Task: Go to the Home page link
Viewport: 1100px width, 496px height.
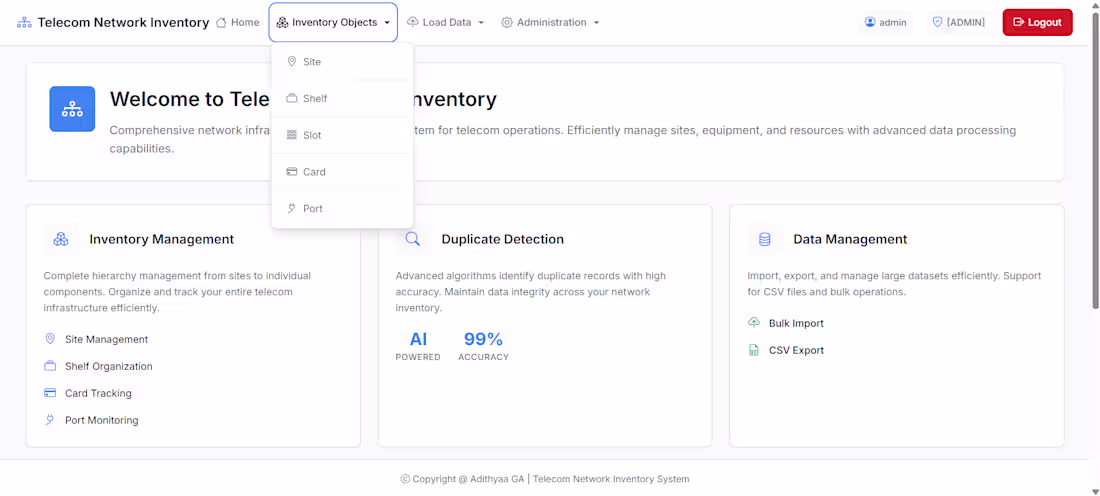Action: (x=238, y=22)
